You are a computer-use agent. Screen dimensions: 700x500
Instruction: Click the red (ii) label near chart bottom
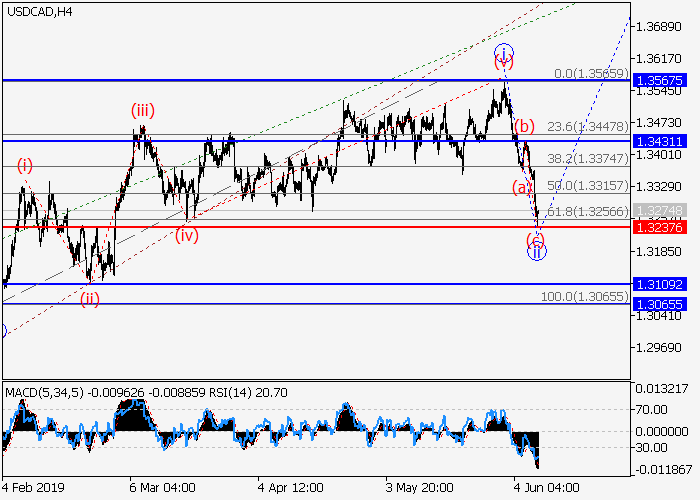click(x=91, y=297)
